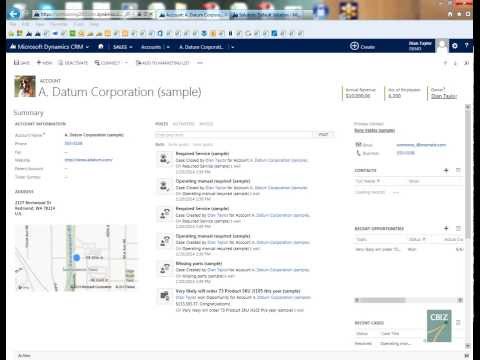
Task: Click NEW in the command bar
Action: (x=44, y=63)
